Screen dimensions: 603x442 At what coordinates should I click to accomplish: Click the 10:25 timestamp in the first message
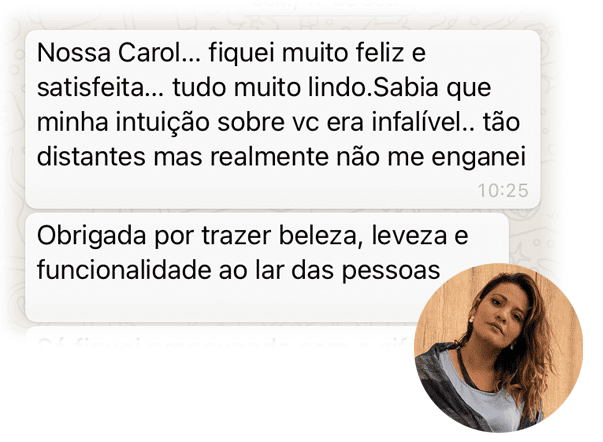503,190
